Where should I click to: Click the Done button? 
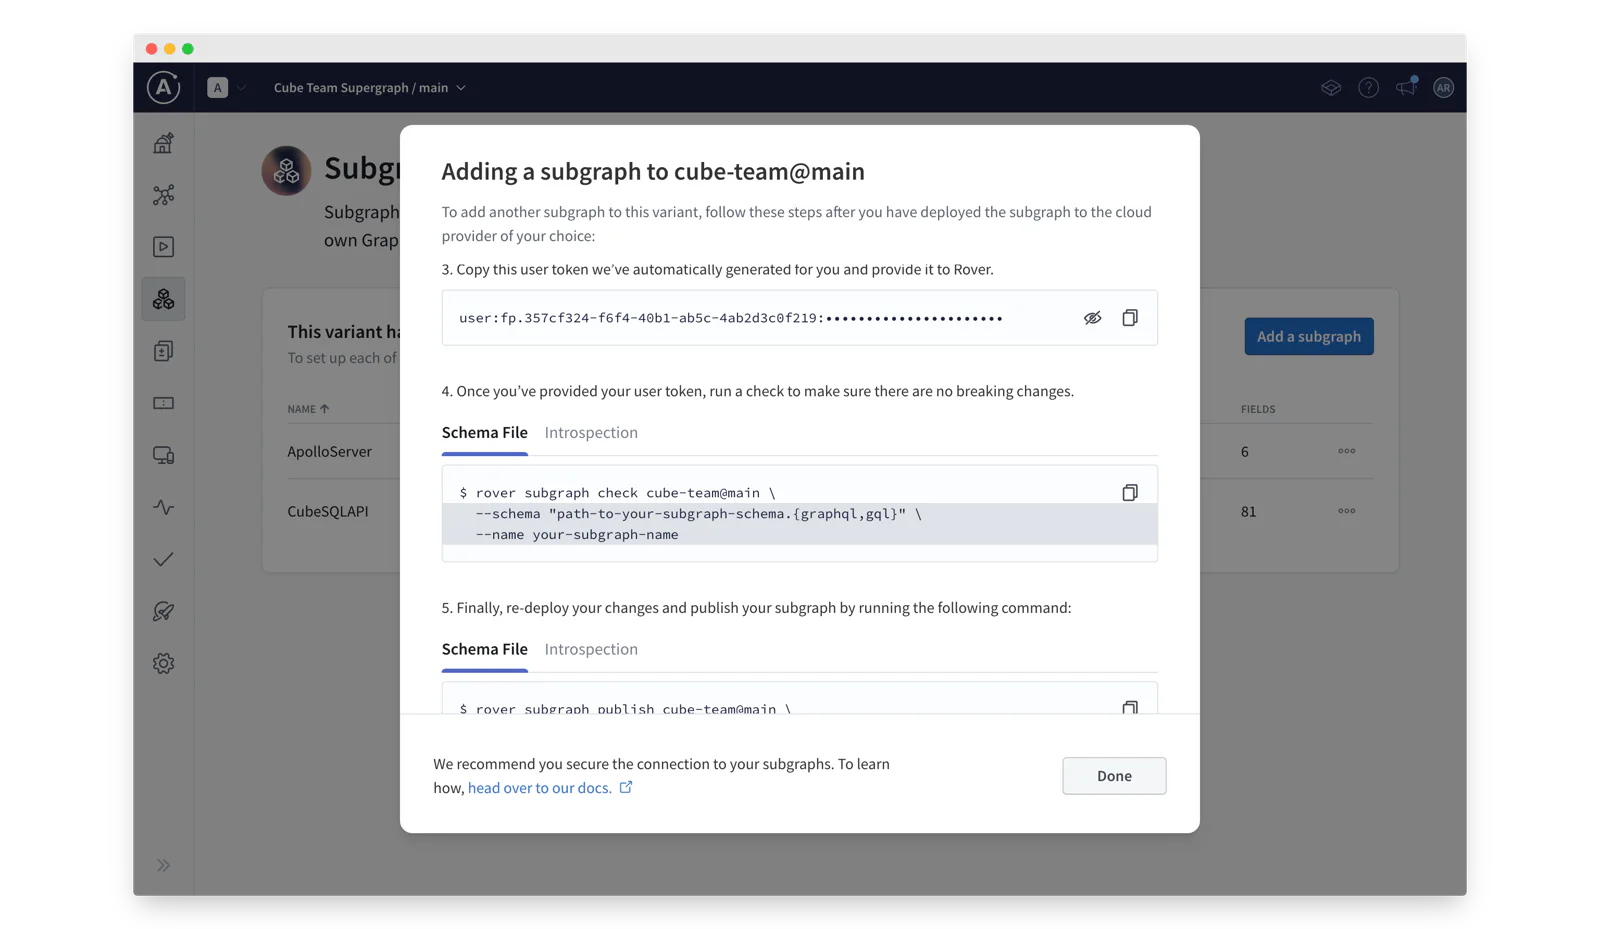coord(1114,776)
